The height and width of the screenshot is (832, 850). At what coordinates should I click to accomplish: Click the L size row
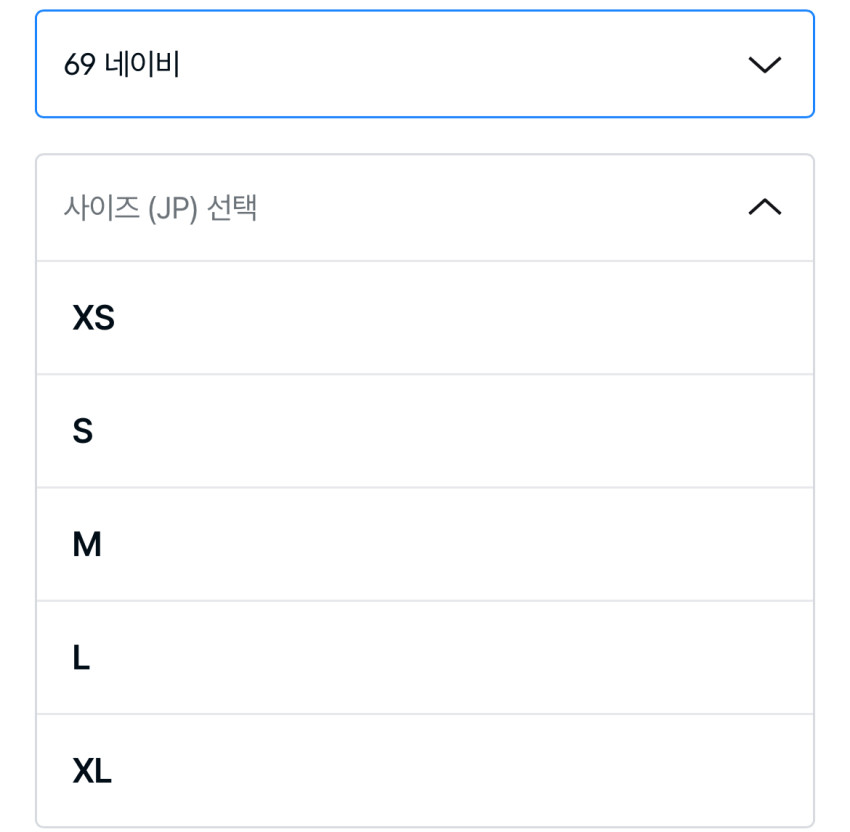[424, 657]
